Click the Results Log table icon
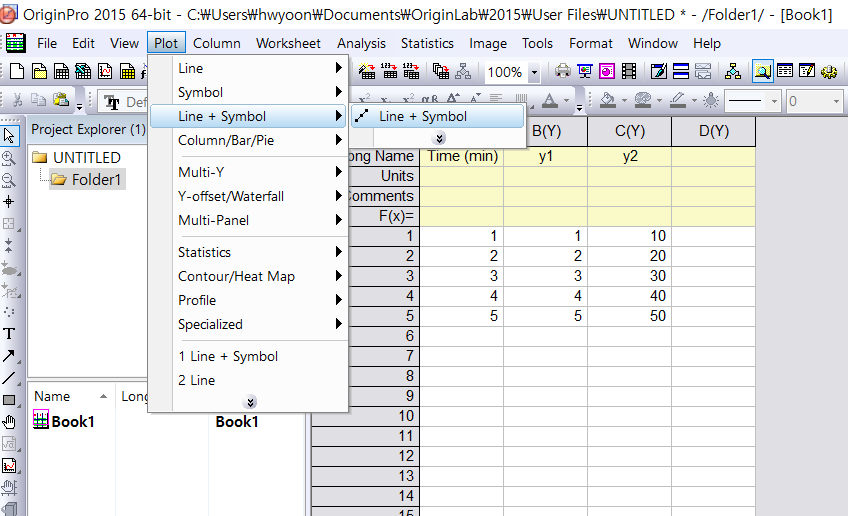 coord(785,71)
